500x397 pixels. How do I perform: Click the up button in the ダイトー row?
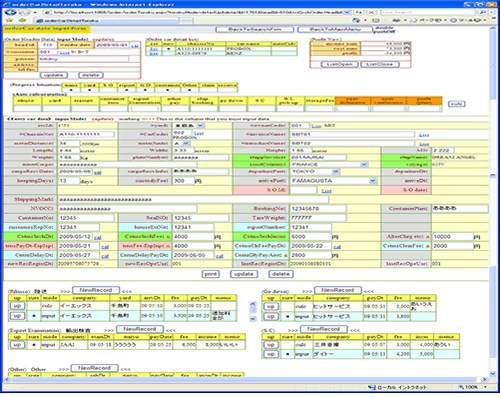pos(271,354)
